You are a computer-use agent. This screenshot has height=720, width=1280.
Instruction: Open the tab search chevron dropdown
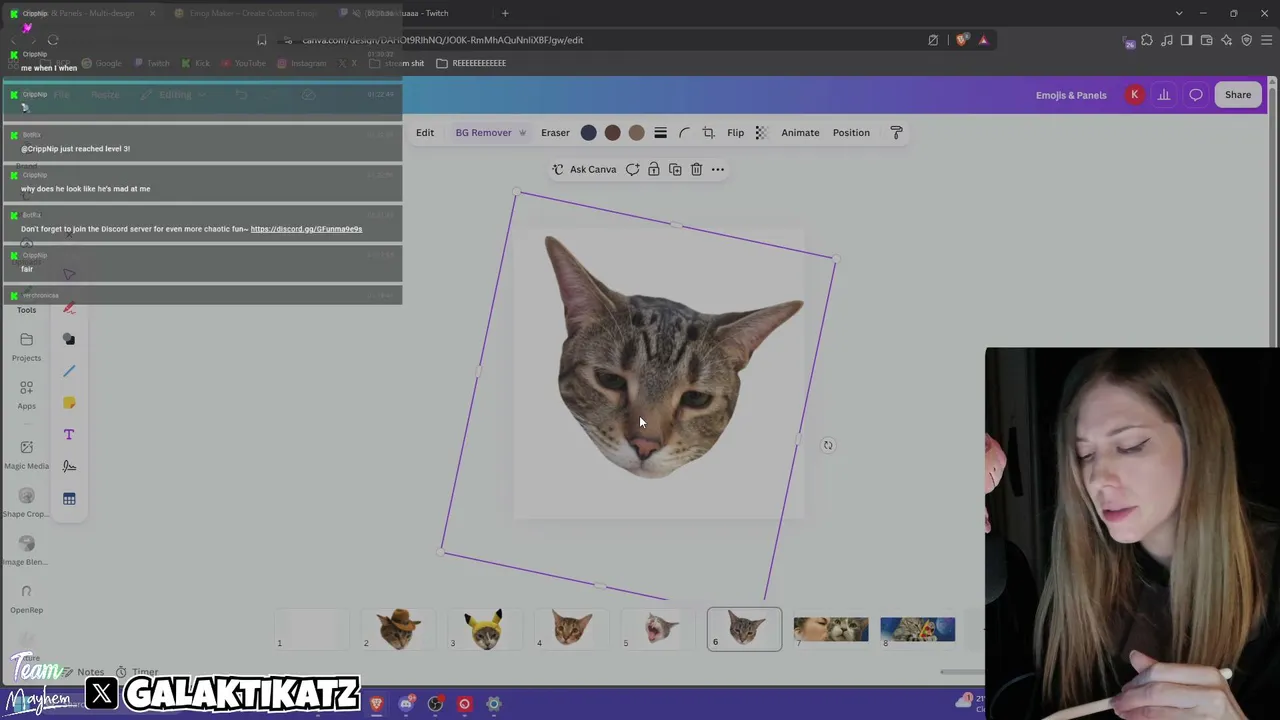pyautogui.click(x=1179, y=13)
